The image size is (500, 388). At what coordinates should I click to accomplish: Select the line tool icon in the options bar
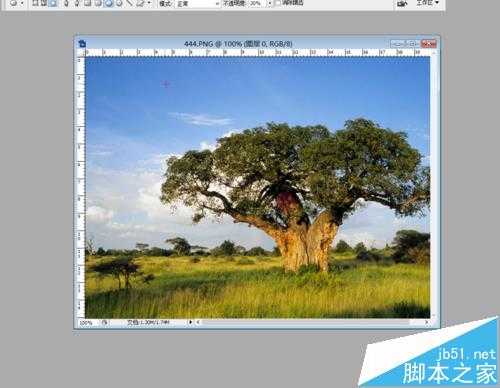pyautogui.click(x=130, y=3)
